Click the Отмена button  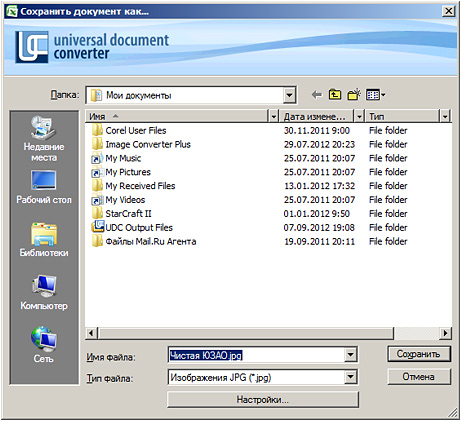click(419, 377)
